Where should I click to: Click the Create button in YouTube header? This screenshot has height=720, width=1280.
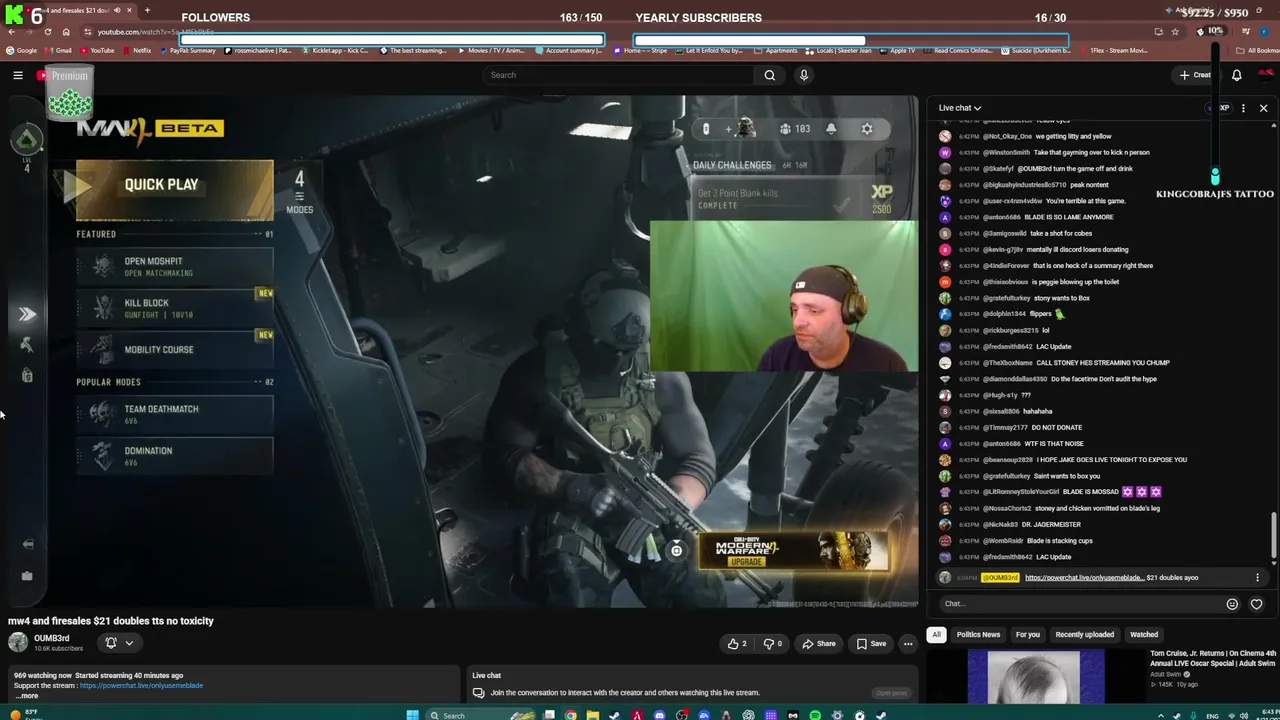click(x=1195, y=75)
